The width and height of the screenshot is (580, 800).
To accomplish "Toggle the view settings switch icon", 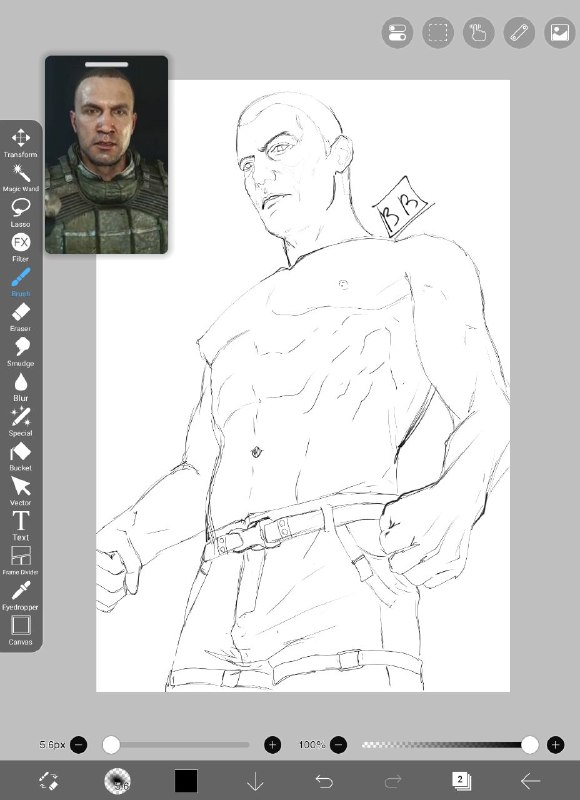I will tap(397, 33).
